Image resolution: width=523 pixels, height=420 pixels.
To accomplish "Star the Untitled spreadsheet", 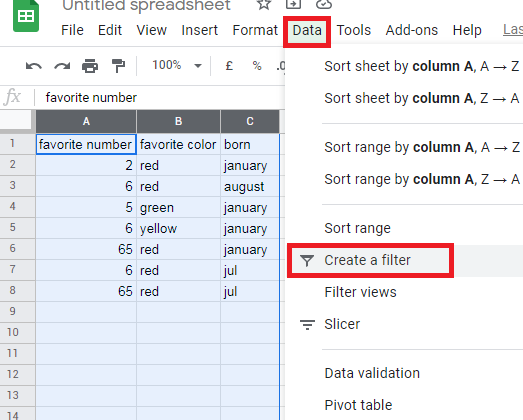I will click(264, 4).
